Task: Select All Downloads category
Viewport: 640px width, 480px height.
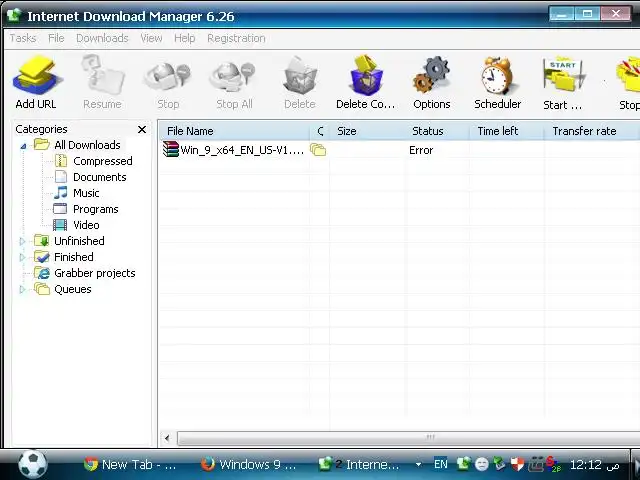Action: click(x=87, y=145)
